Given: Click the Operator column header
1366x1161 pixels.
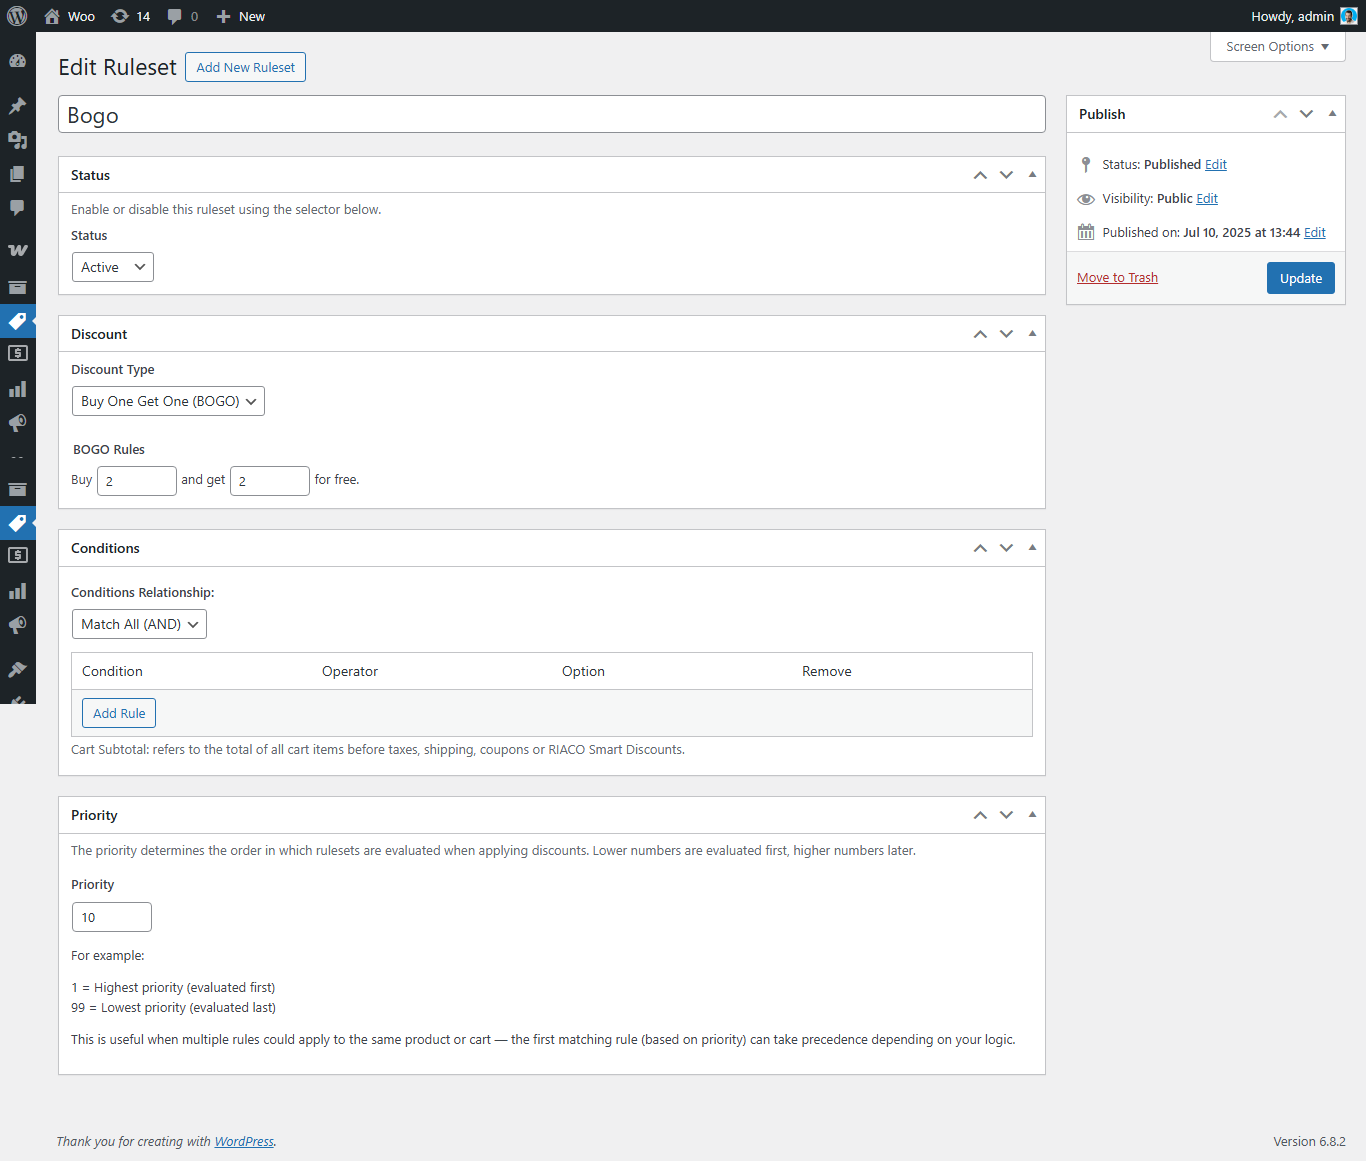Looking at the screenshot, I should (350, 671).
